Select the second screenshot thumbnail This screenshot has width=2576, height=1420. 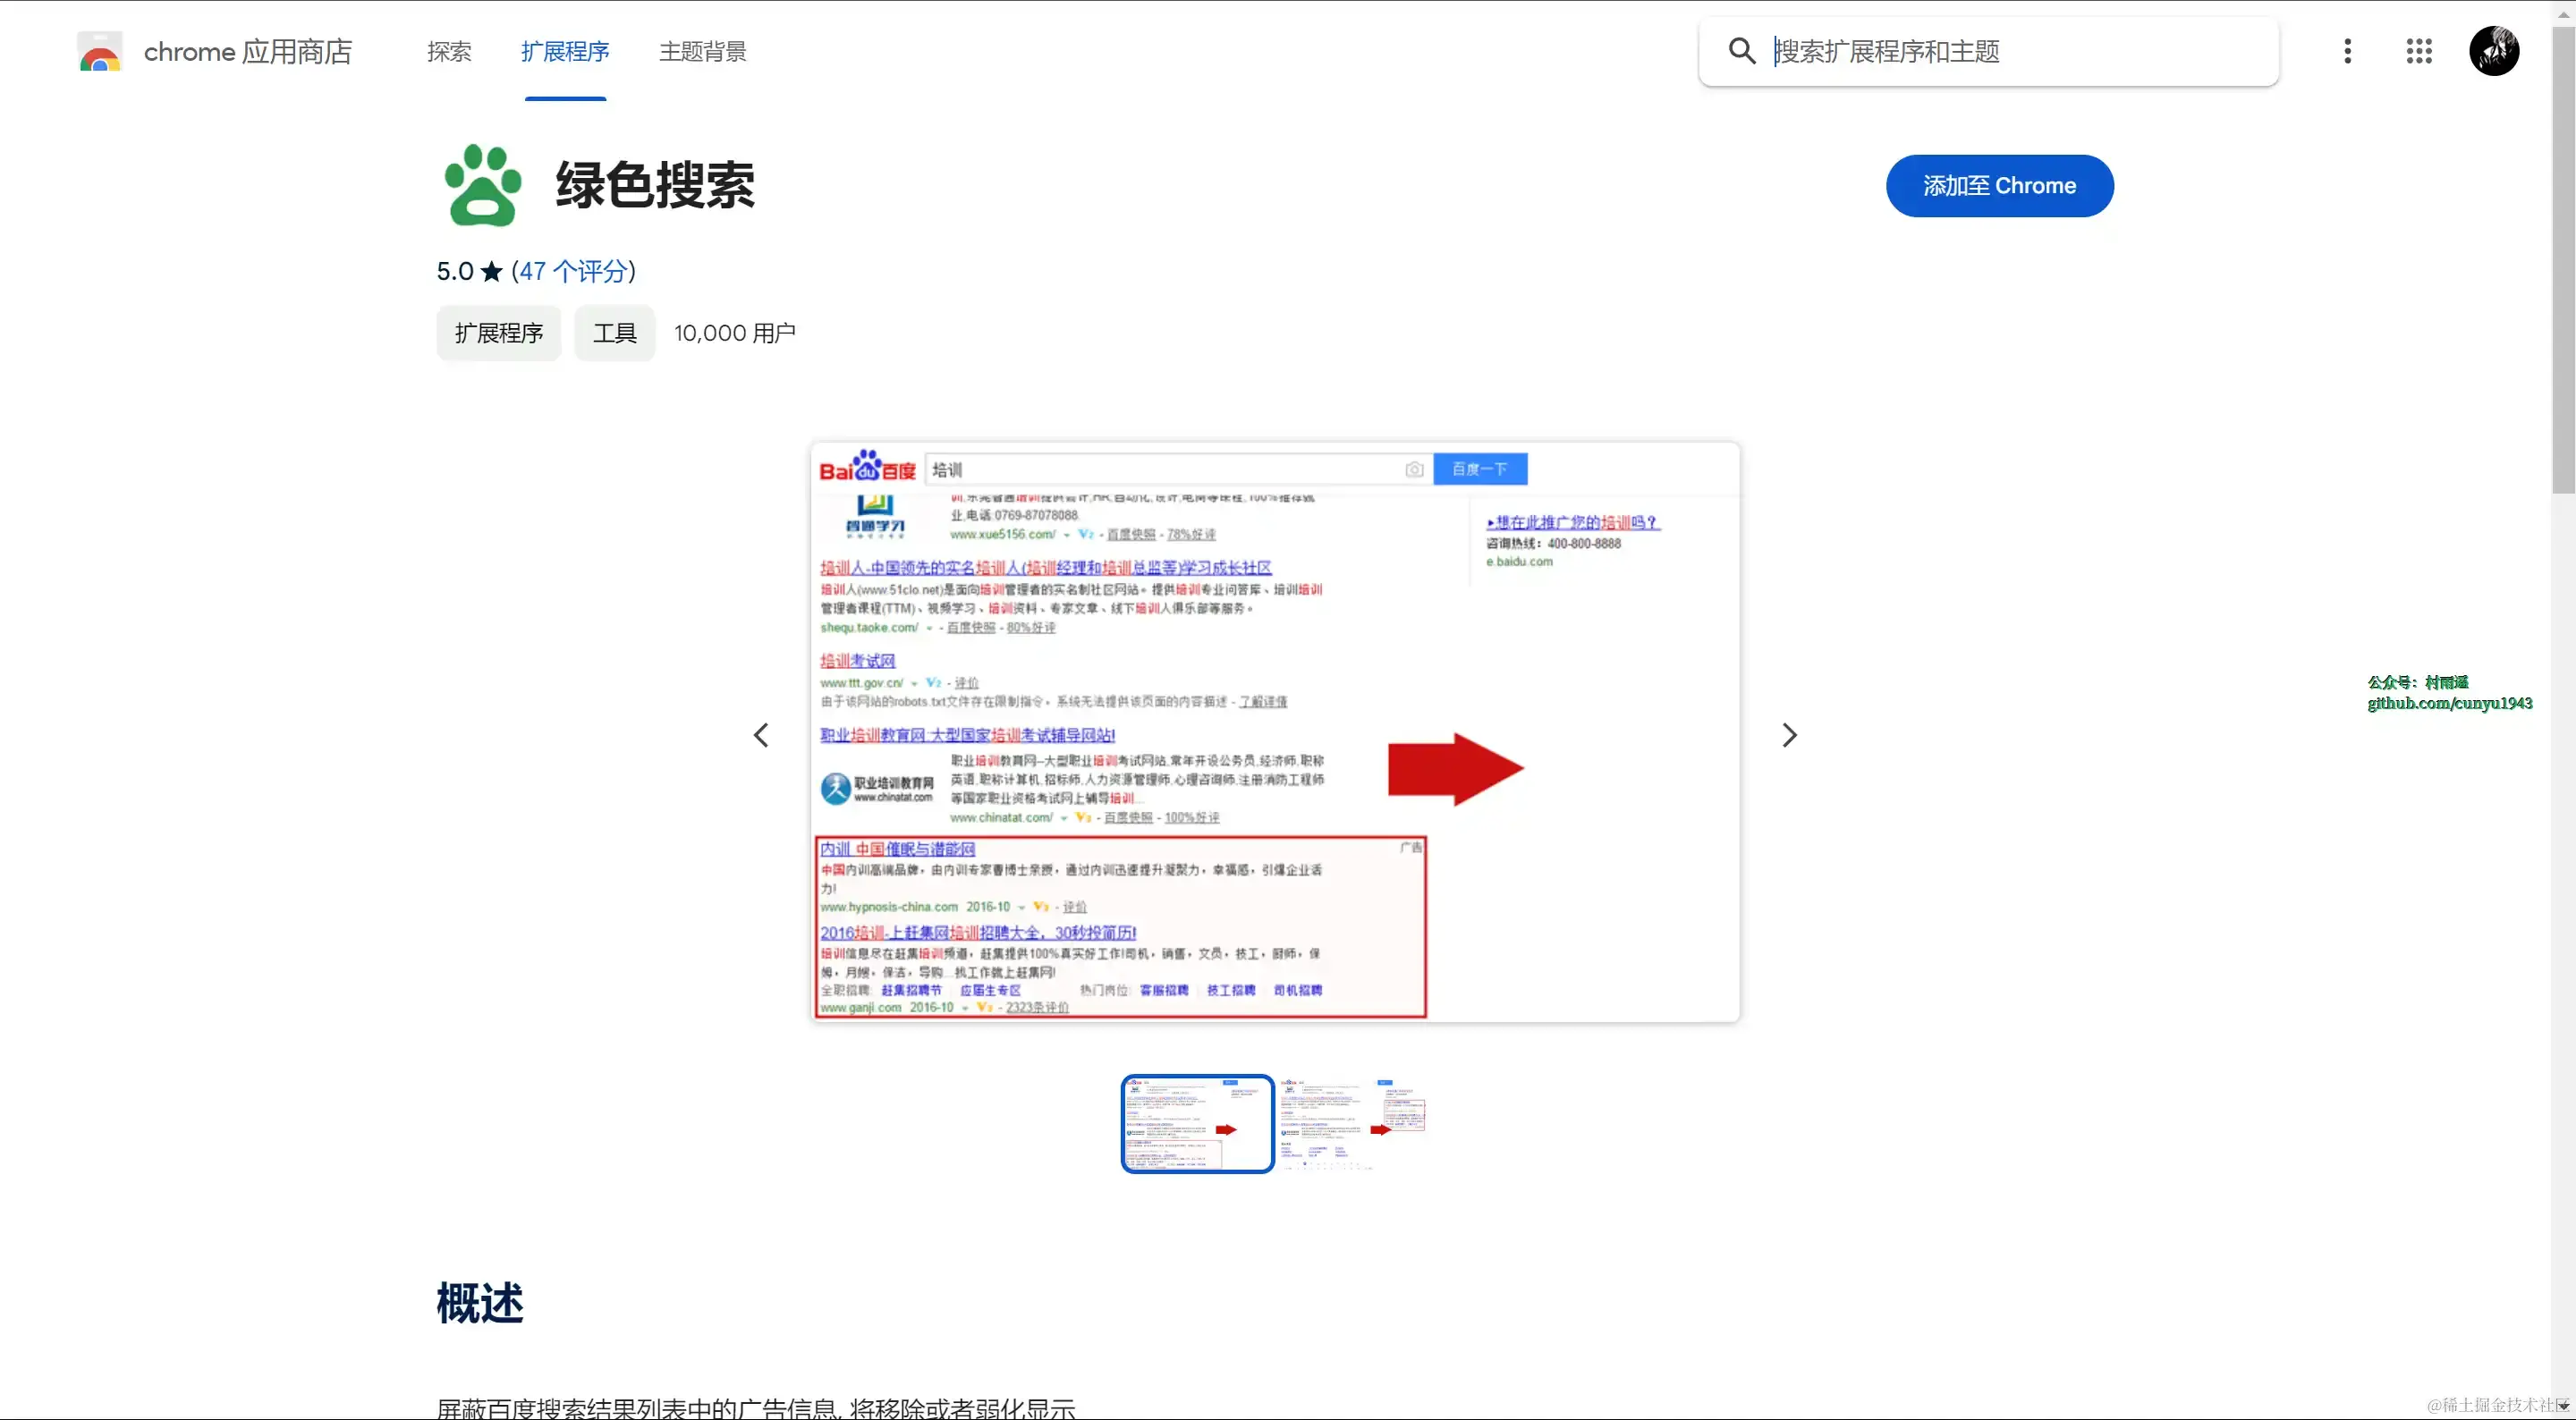[1351, 1124]
